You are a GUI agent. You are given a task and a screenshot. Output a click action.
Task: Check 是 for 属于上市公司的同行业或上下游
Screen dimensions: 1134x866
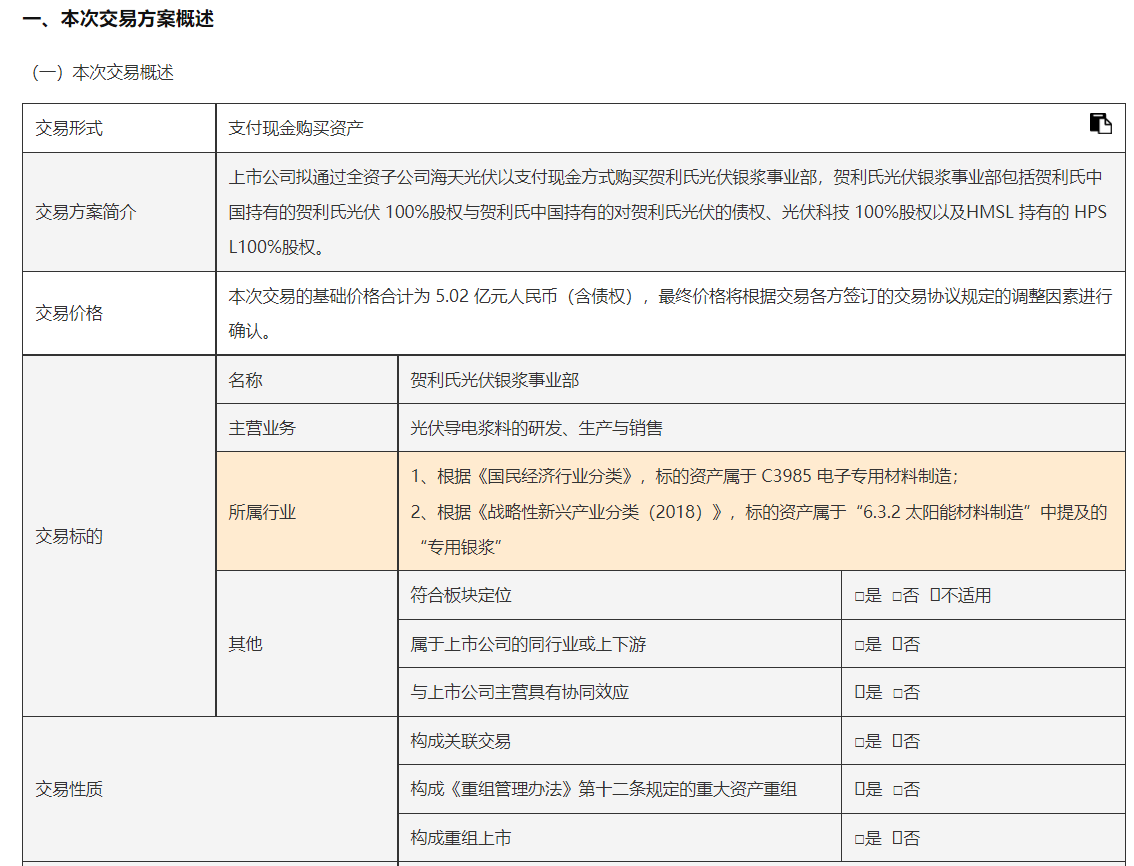(x=859, y=645)
